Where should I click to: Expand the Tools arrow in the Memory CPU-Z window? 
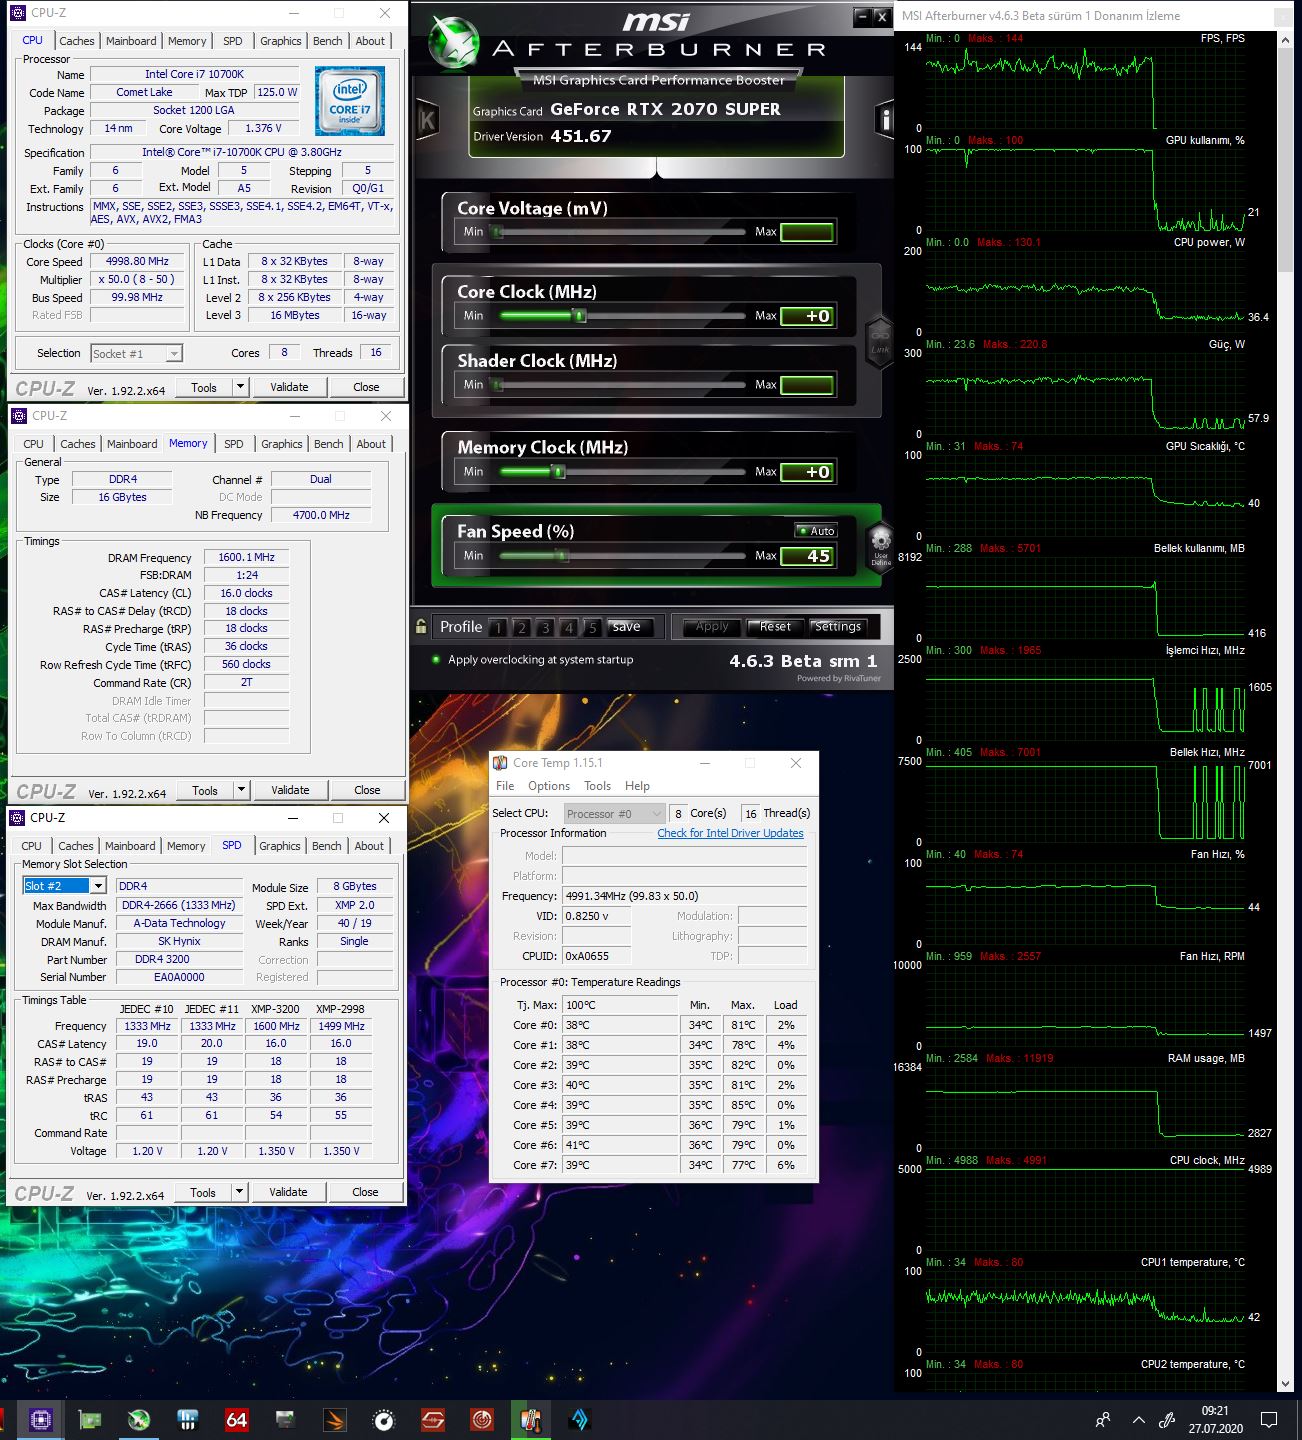tap(241, 790)
